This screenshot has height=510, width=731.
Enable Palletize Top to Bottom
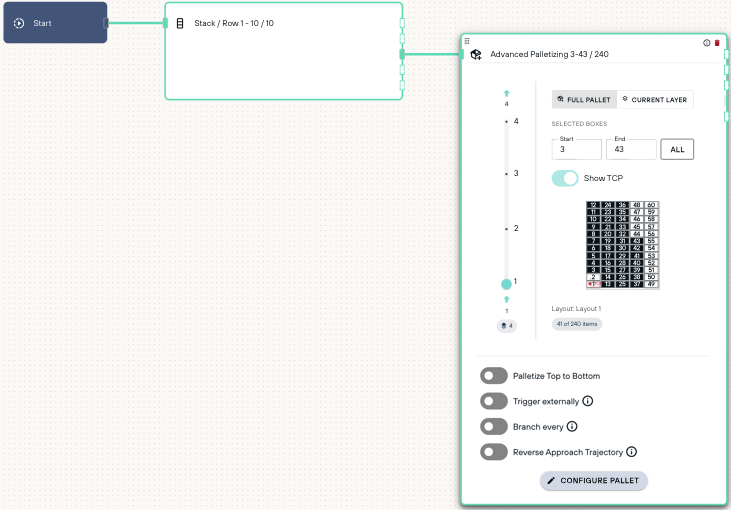pyautogui.click(x=494, y=376)
